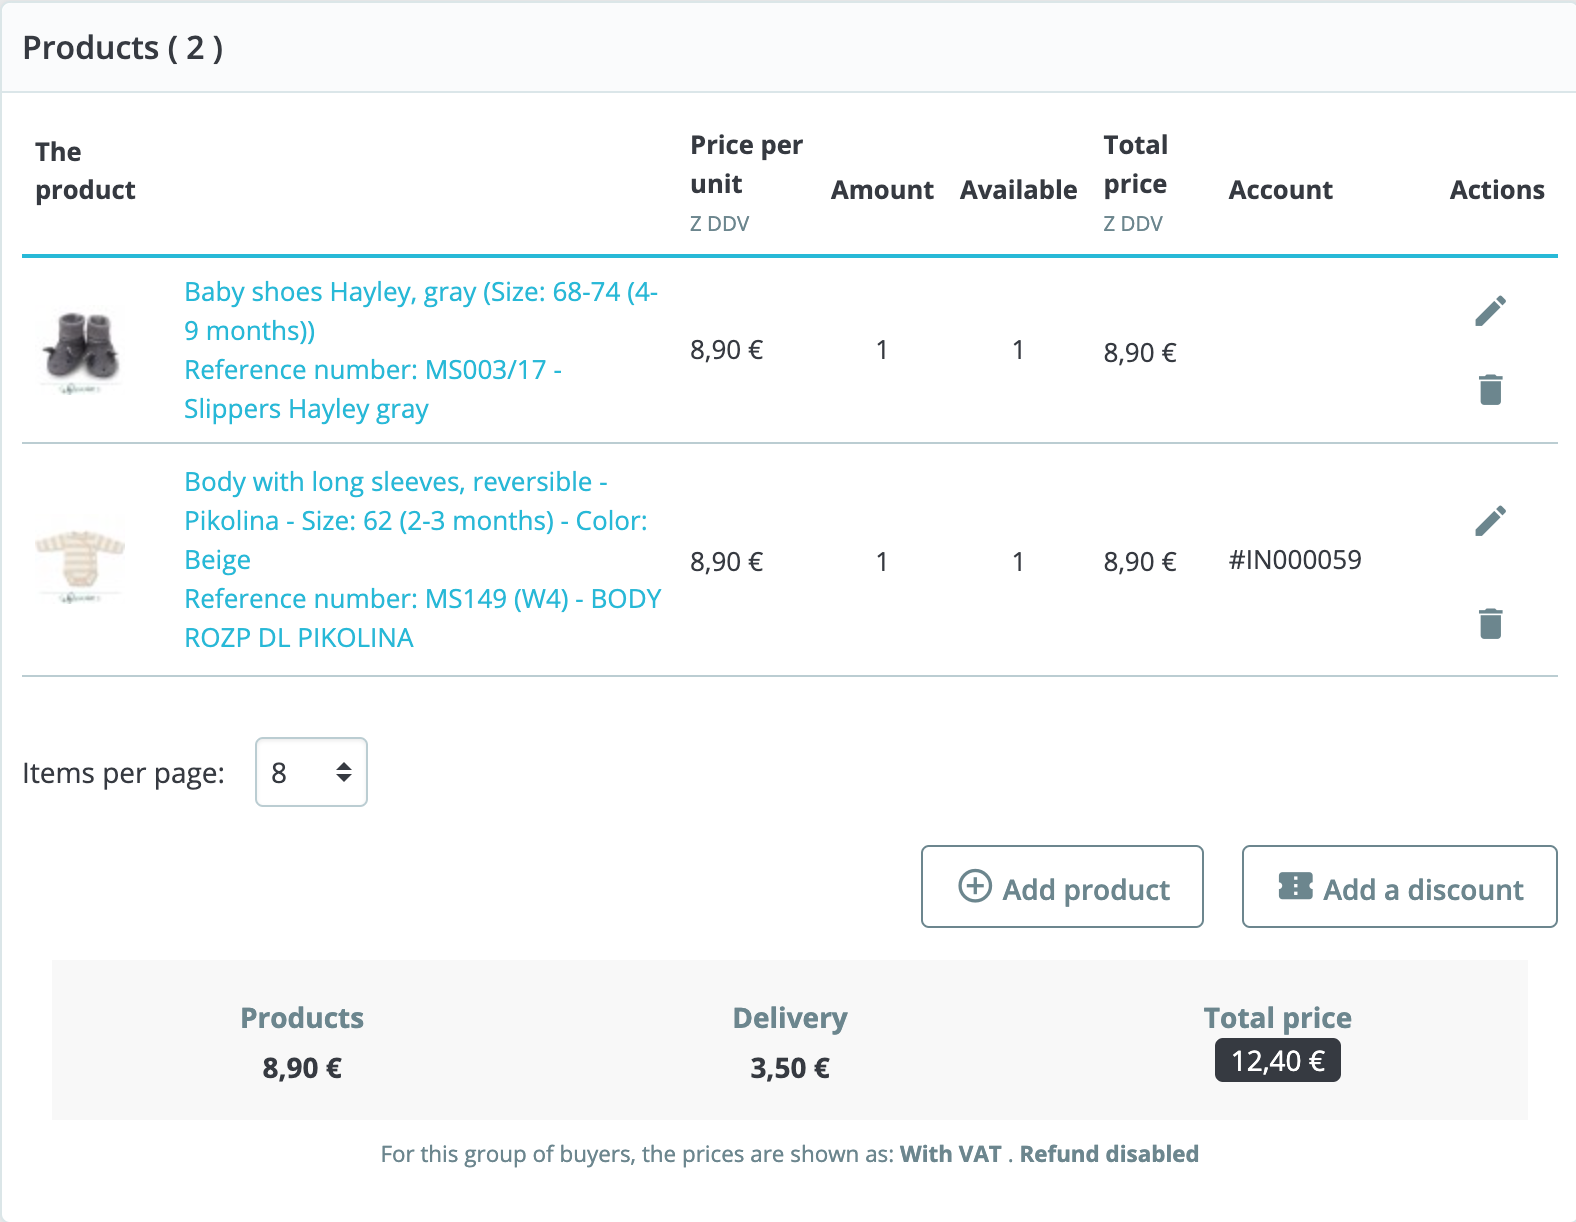Click the ticket icon in Add a discount

coord(1295,886)
